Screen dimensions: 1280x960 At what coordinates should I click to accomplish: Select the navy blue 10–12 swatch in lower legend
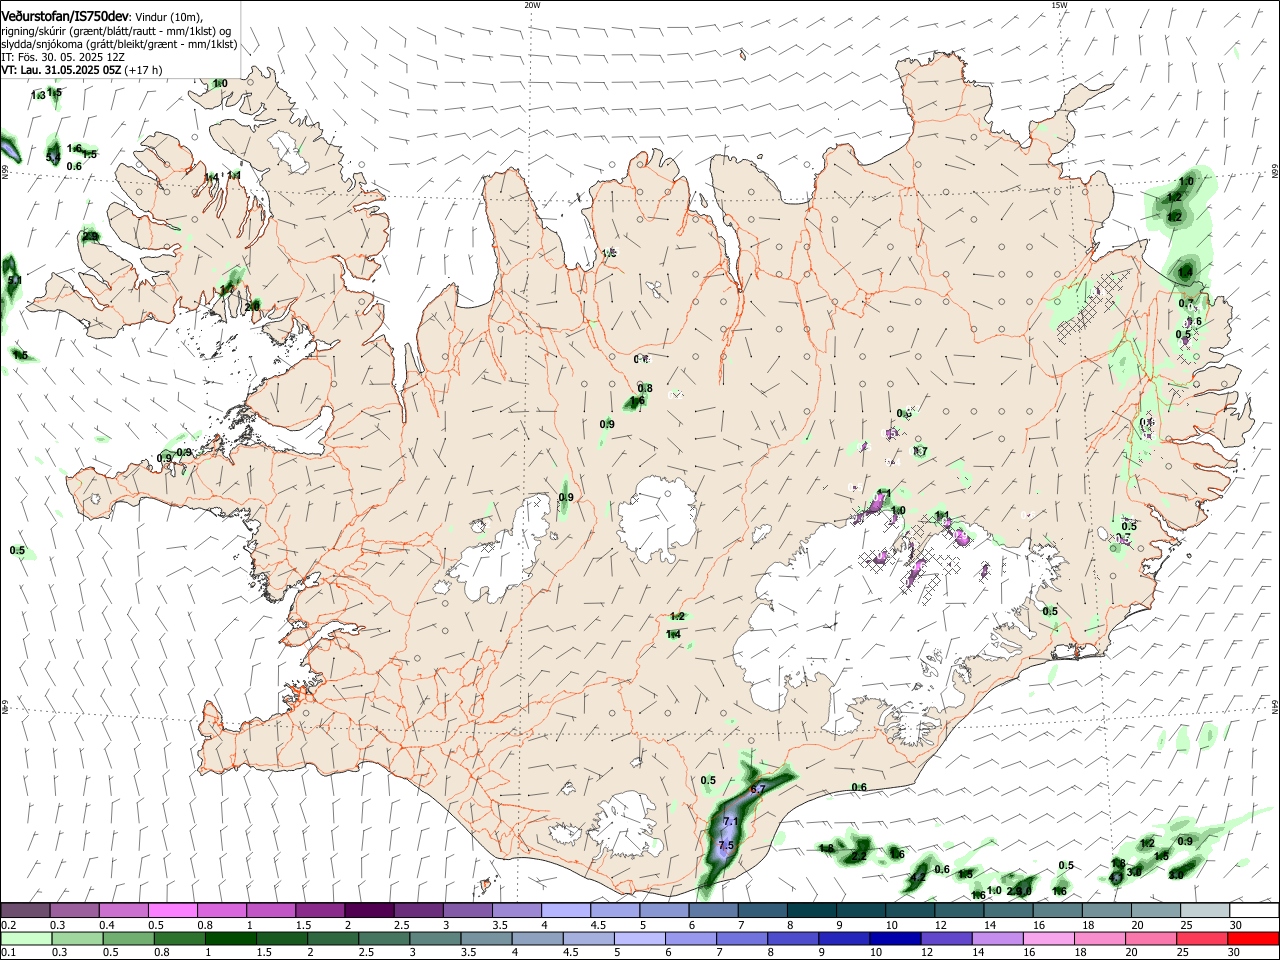click(894, 938)
